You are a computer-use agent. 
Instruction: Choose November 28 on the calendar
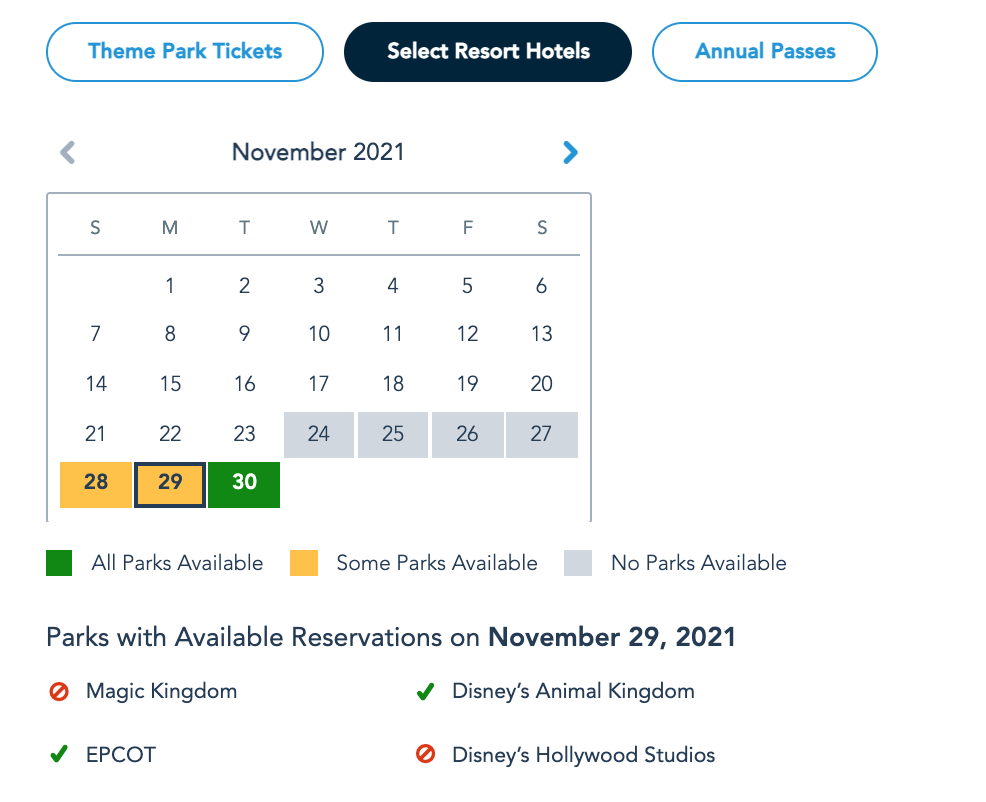pyautogui.click(x=96, y=483)
